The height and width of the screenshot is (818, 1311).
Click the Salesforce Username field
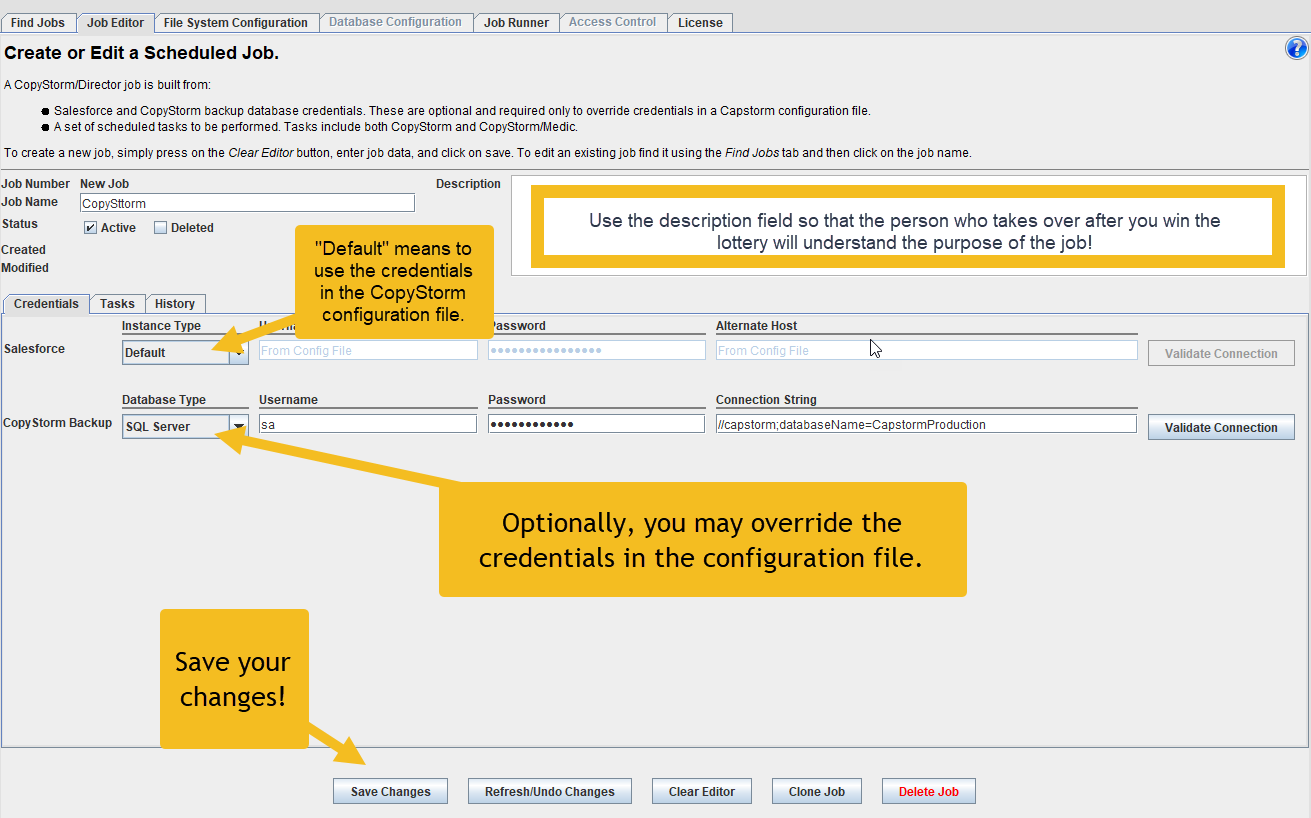[368, 350]
